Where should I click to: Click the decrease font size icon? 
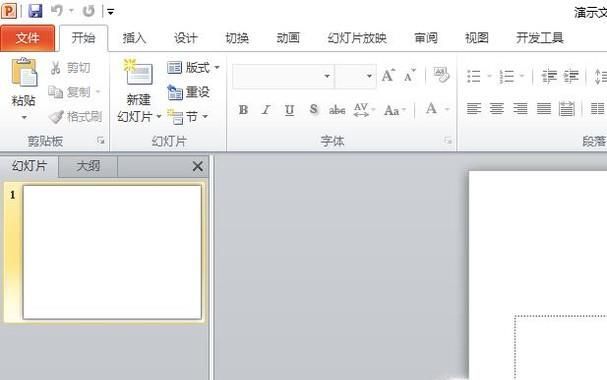coord(410,75)
